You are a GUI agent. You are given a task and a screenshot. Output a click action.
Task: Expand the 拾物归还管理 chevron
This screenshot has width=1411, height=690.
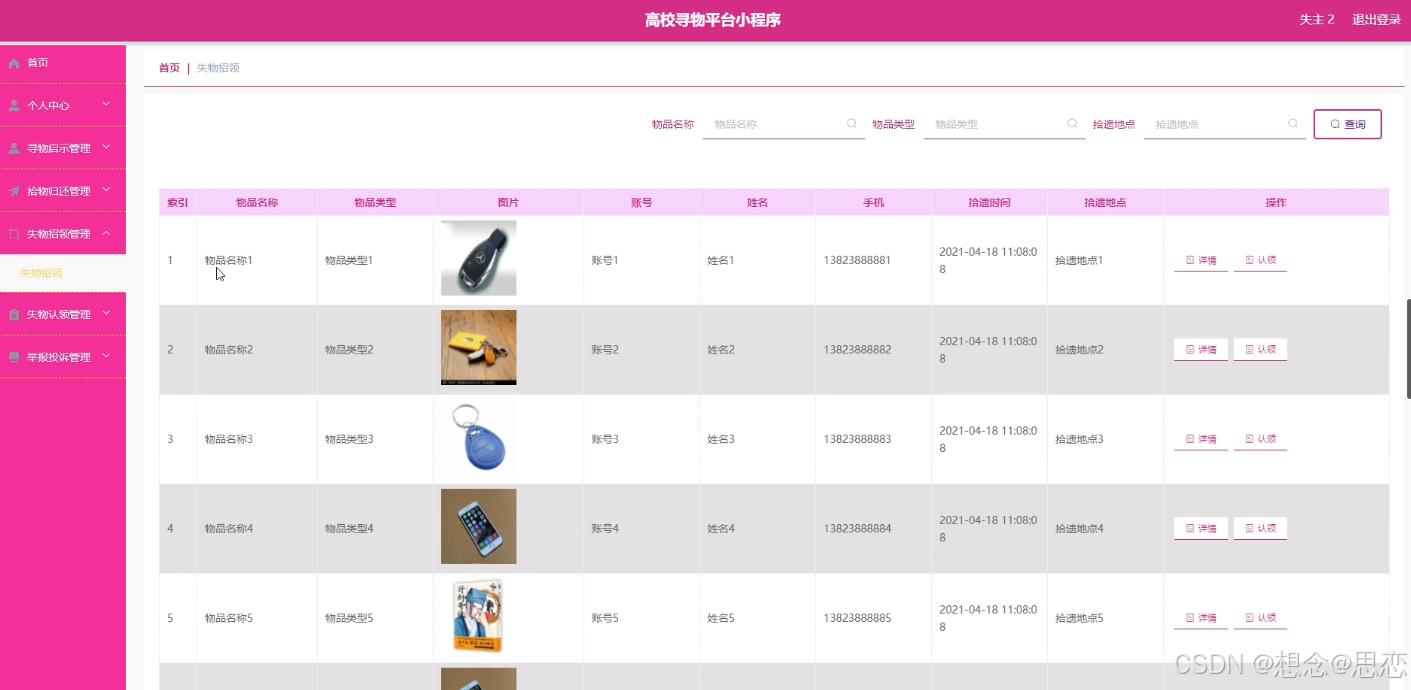(x=106, y=190)
